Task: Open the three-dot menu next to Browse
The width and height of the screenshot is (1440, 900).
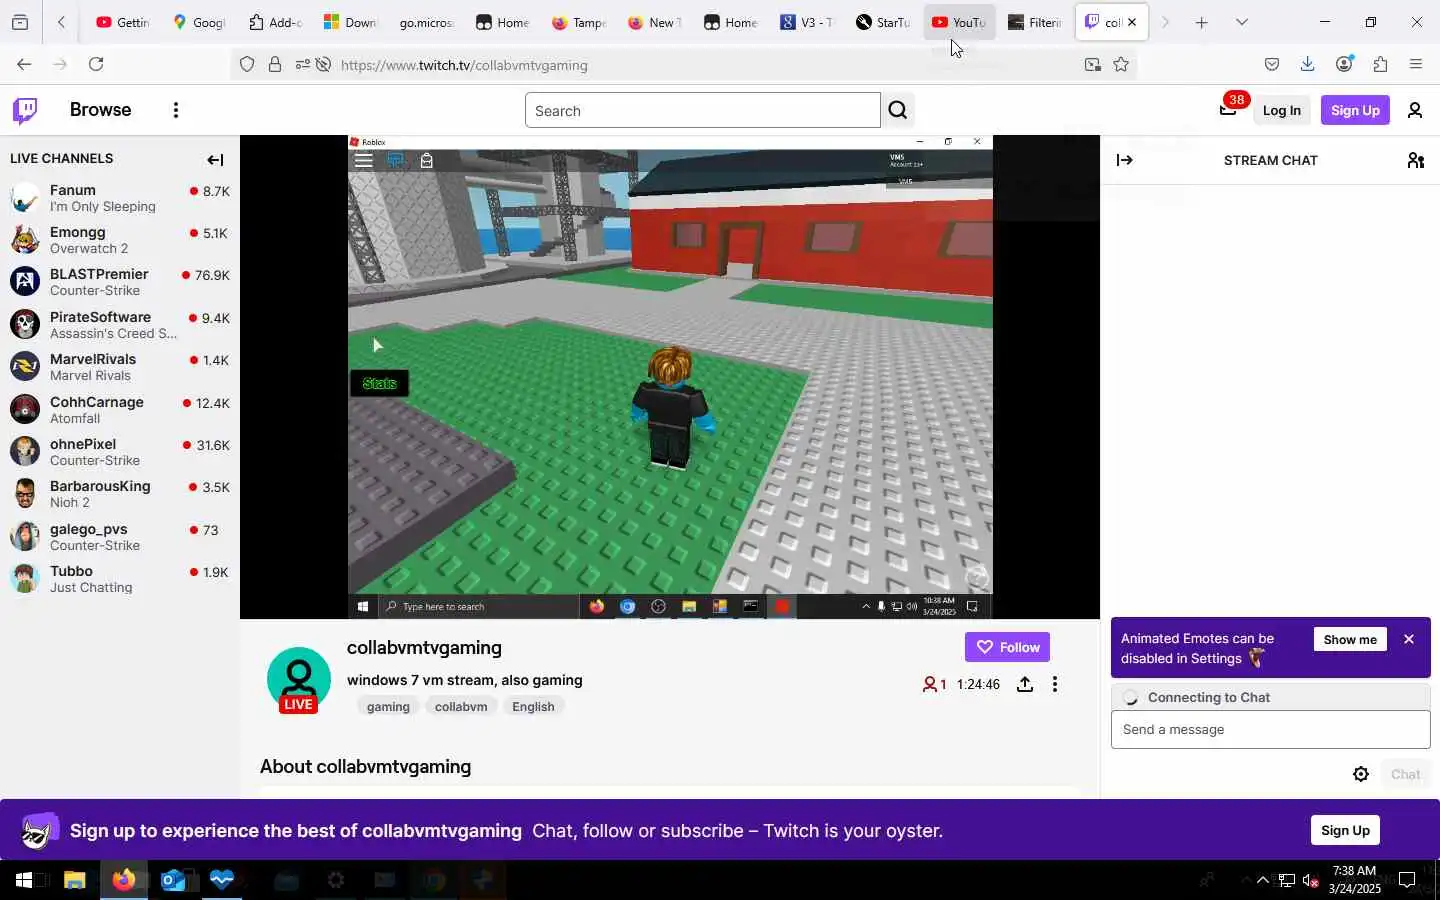Action: [x=176, y=110]
